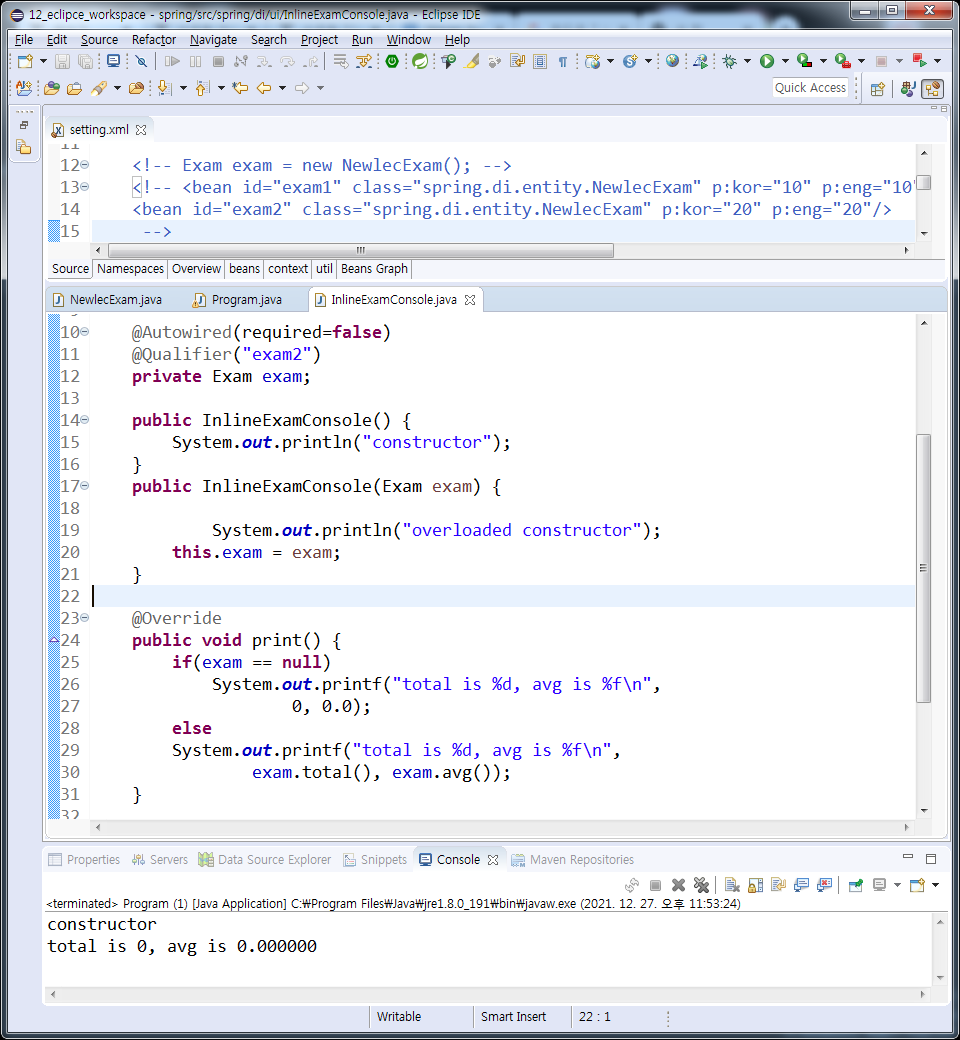Click the Save All icon
The width and height of the screenshot is (960, 1040).
click(x=86, y=62)
